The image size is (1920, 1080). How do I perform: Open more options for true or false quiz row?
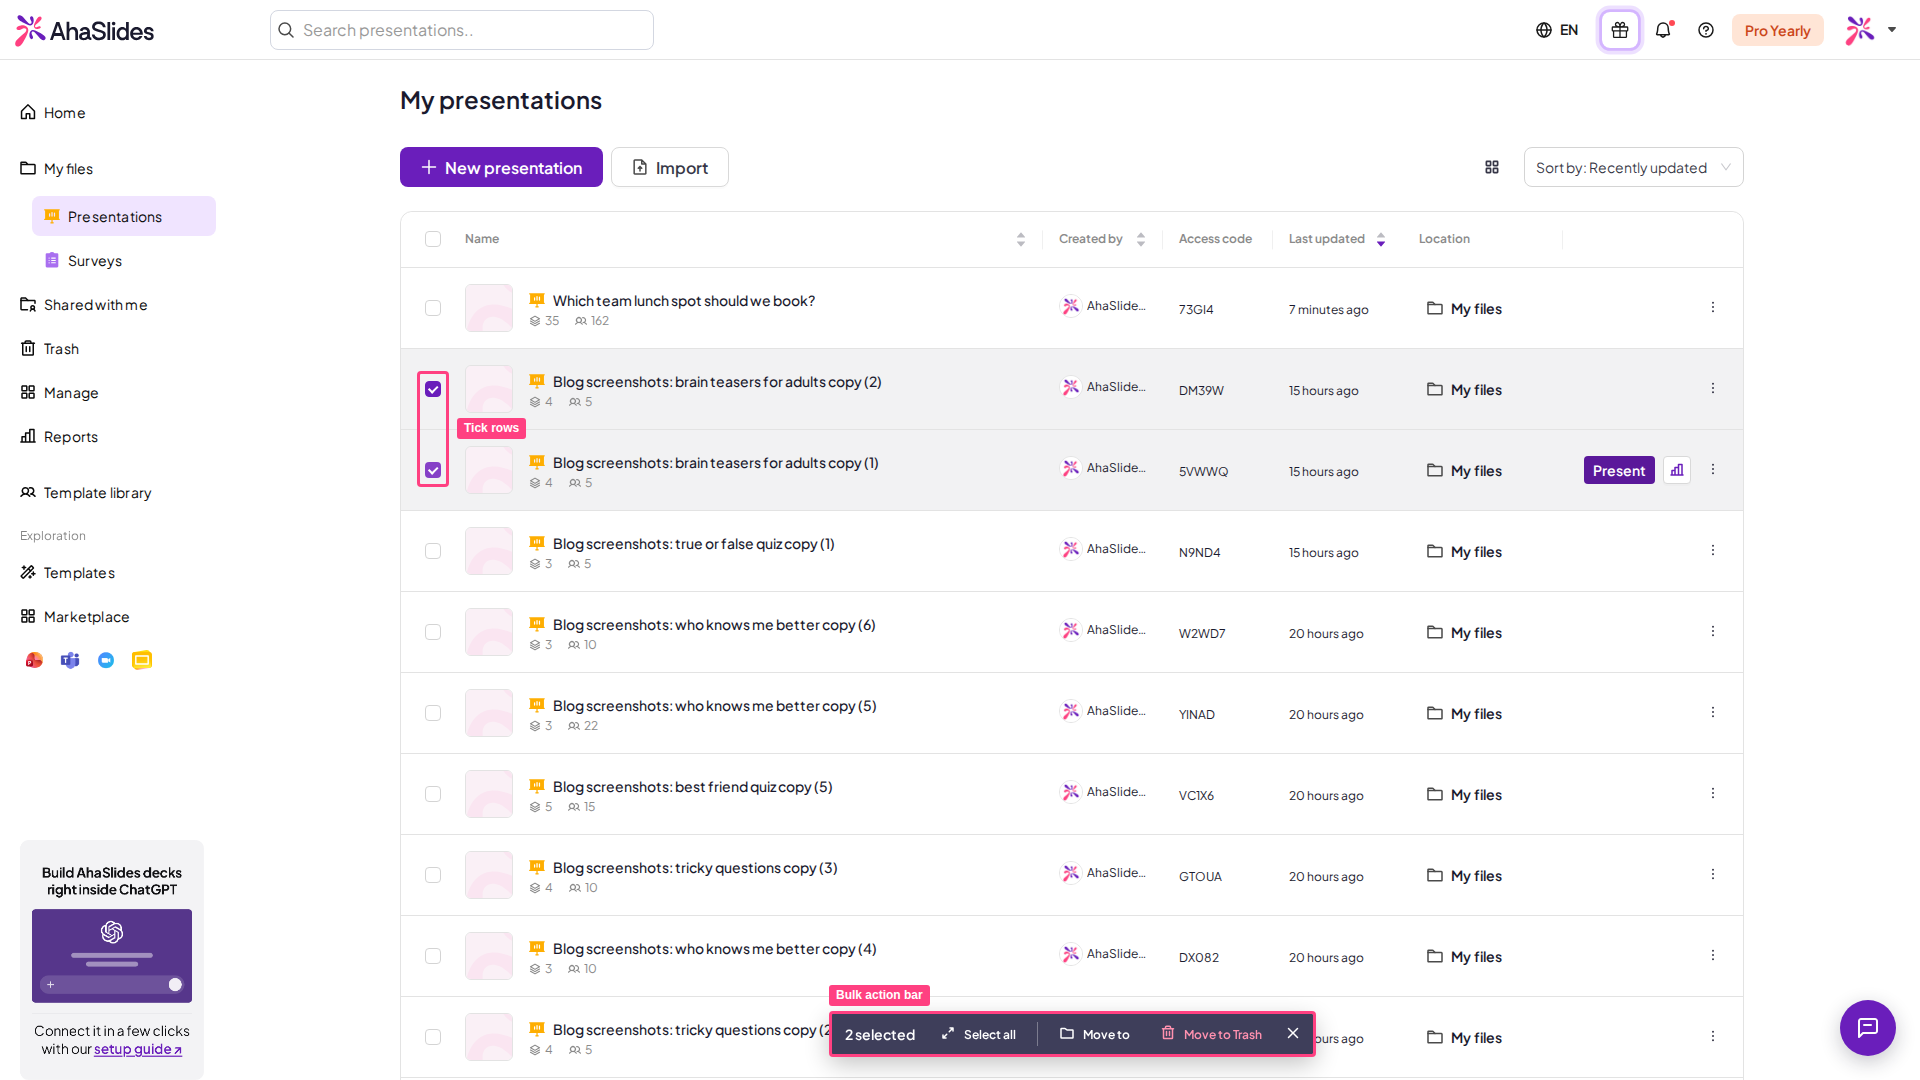[1713, 551]
